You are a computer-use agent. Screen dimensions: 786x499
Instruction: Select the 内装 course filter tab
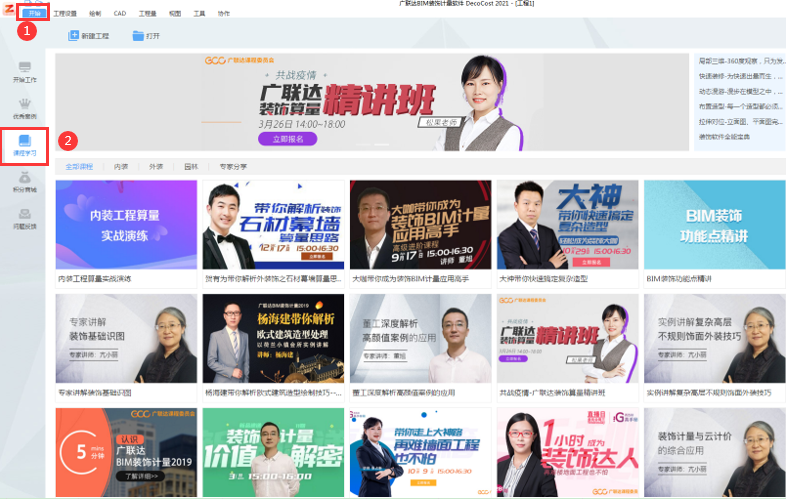[121, 167]
